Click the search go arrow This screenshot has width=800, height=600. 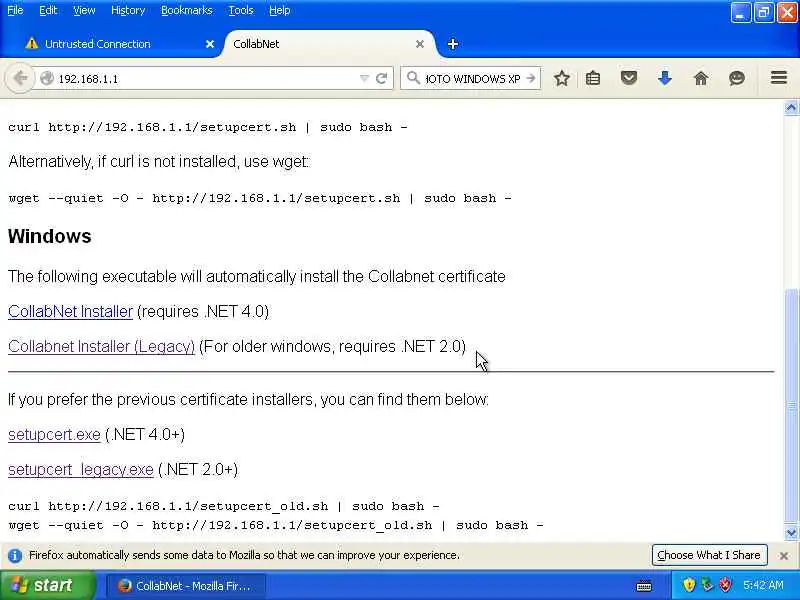click(531, 79)
